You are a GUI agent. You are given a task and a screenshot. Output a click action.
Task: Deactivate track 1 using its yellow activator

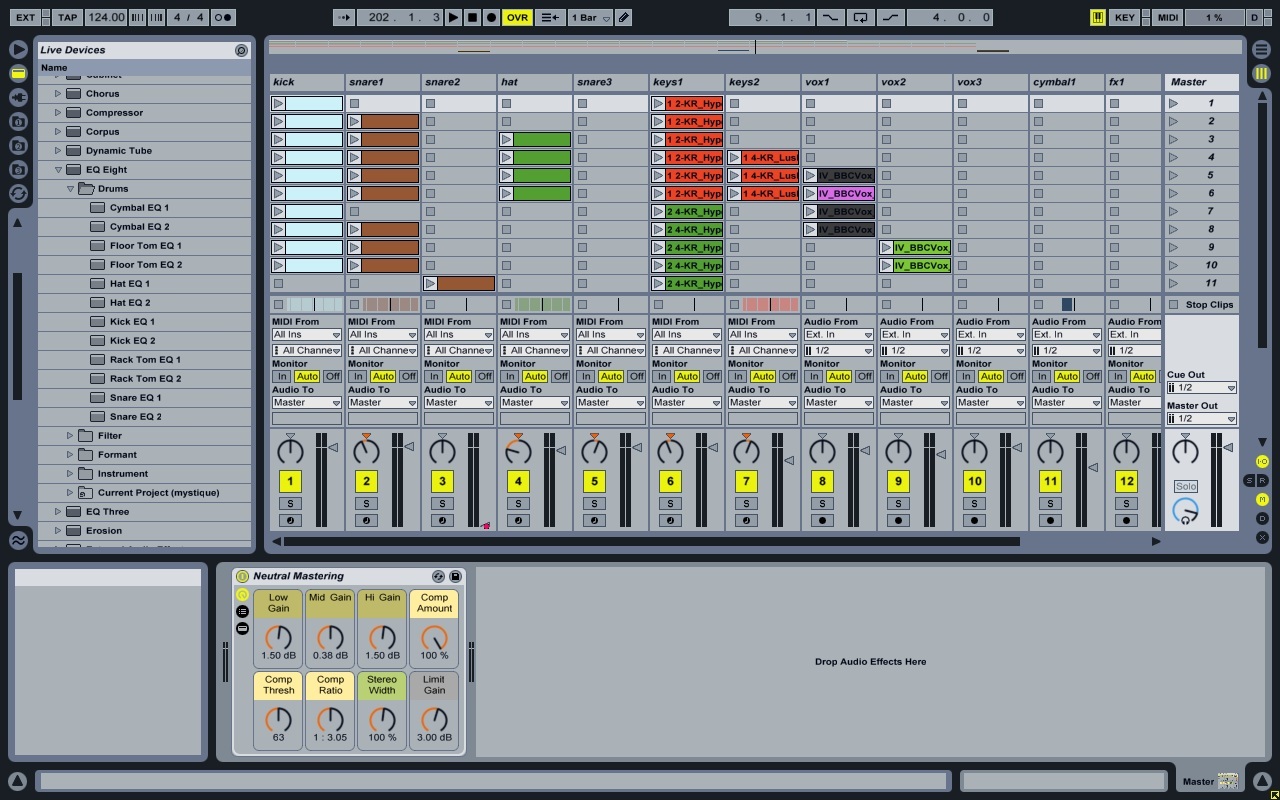[x=290, y=481]
